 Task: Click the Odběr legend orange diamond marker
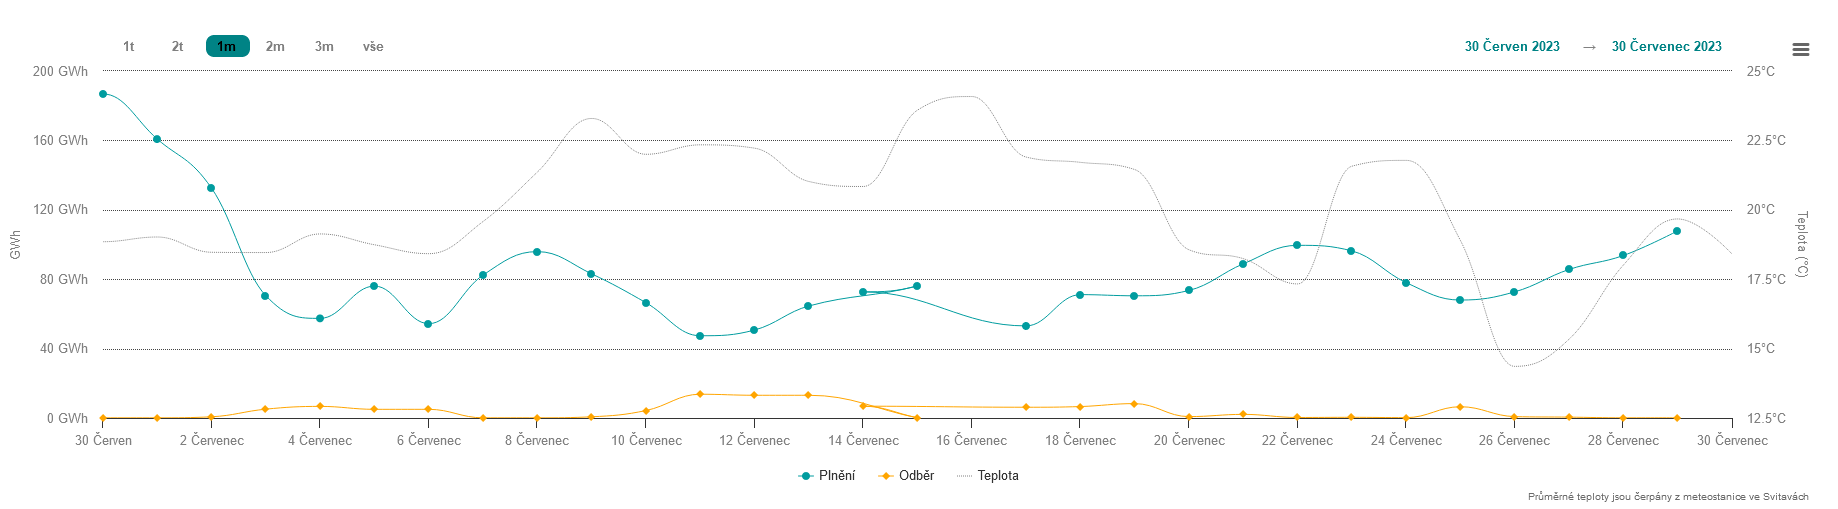[x=886, y=476]
